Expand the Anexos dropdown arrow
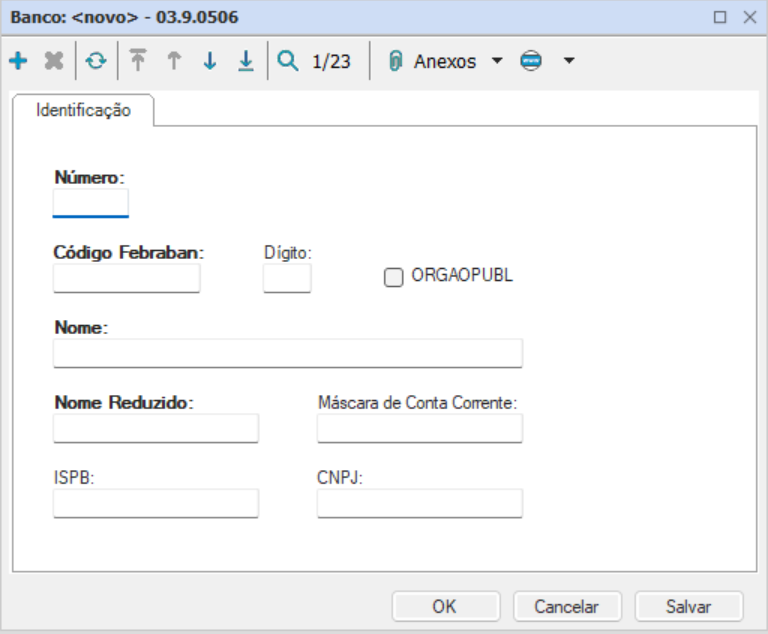The width and height of the screenshot is (768, 634). [497, 61]
